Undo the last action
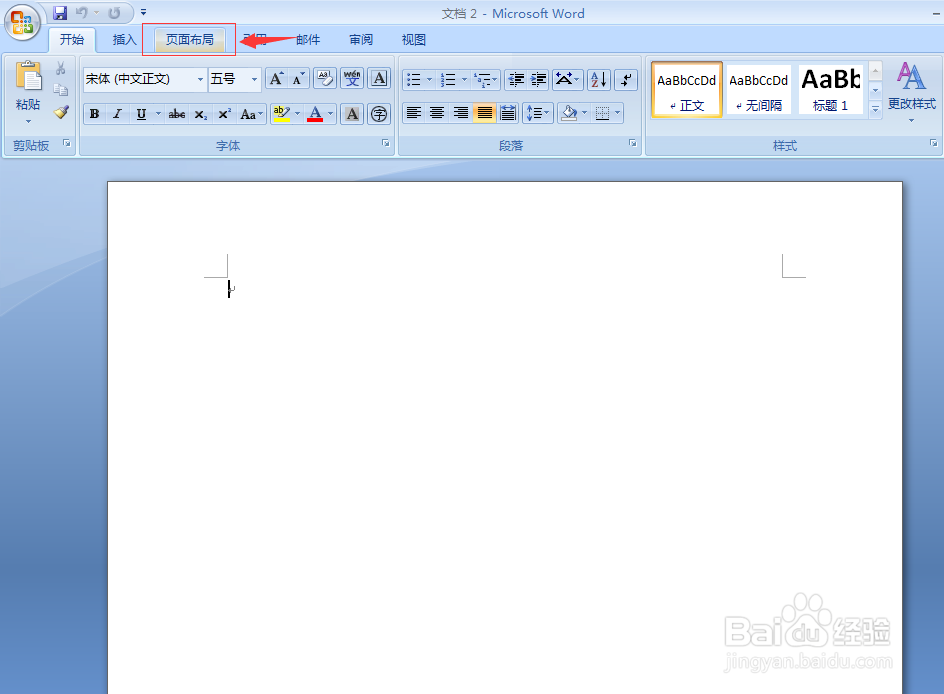 pyautogui.click(x=82, y=13)
